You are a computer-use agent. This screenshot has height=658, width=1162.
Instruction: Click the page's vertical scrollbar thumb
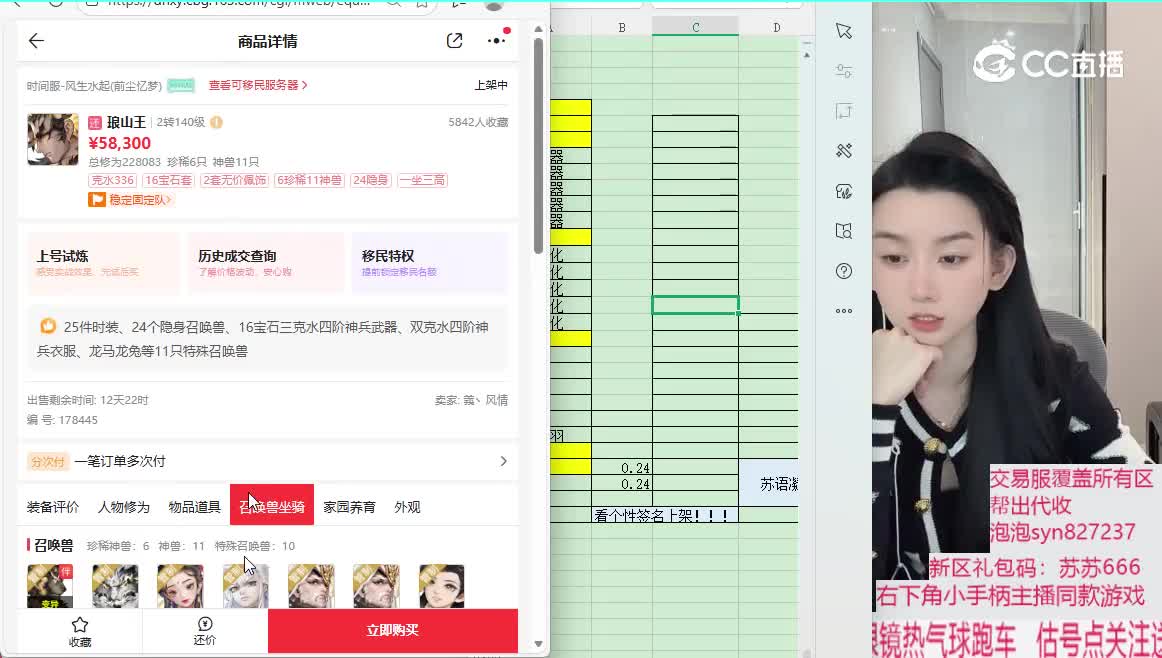539,144
